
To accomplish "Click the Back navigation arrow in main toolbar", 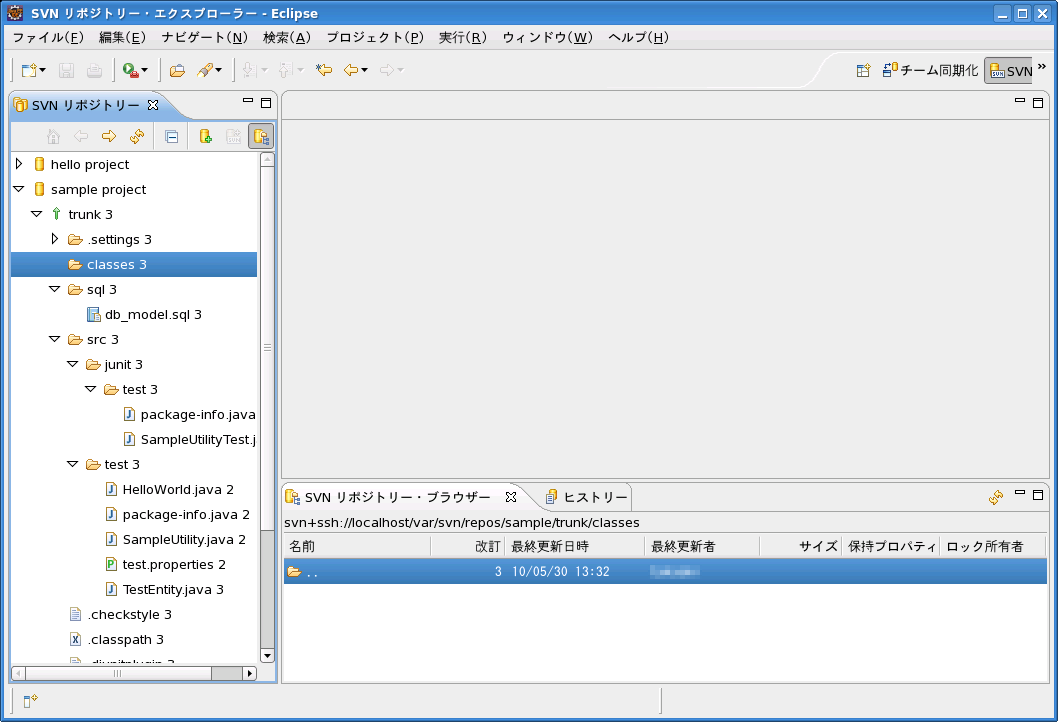I will [351, 70].
